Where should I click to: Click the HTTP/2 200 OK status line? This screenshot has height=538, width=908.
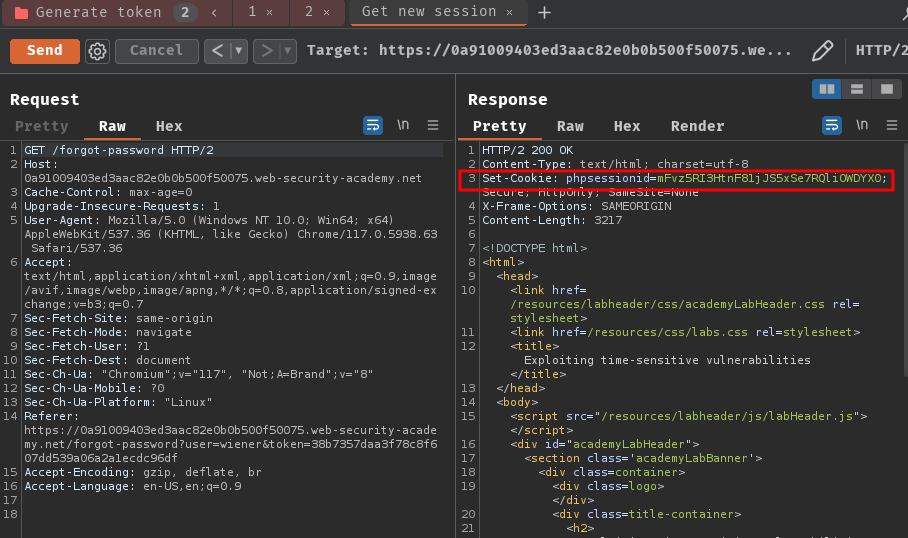(528, 150)
